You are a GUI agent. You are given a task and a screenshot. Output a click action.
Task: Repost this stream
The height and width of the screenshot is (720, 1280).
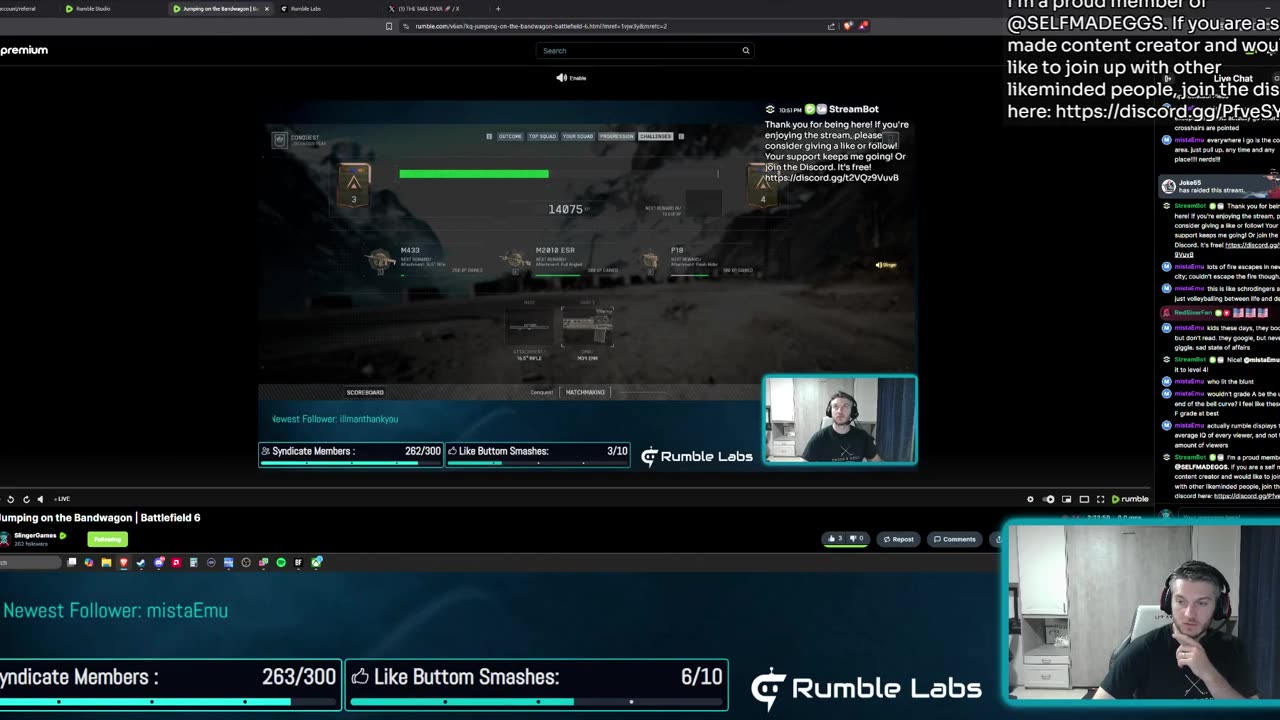(x=898, y=539)
